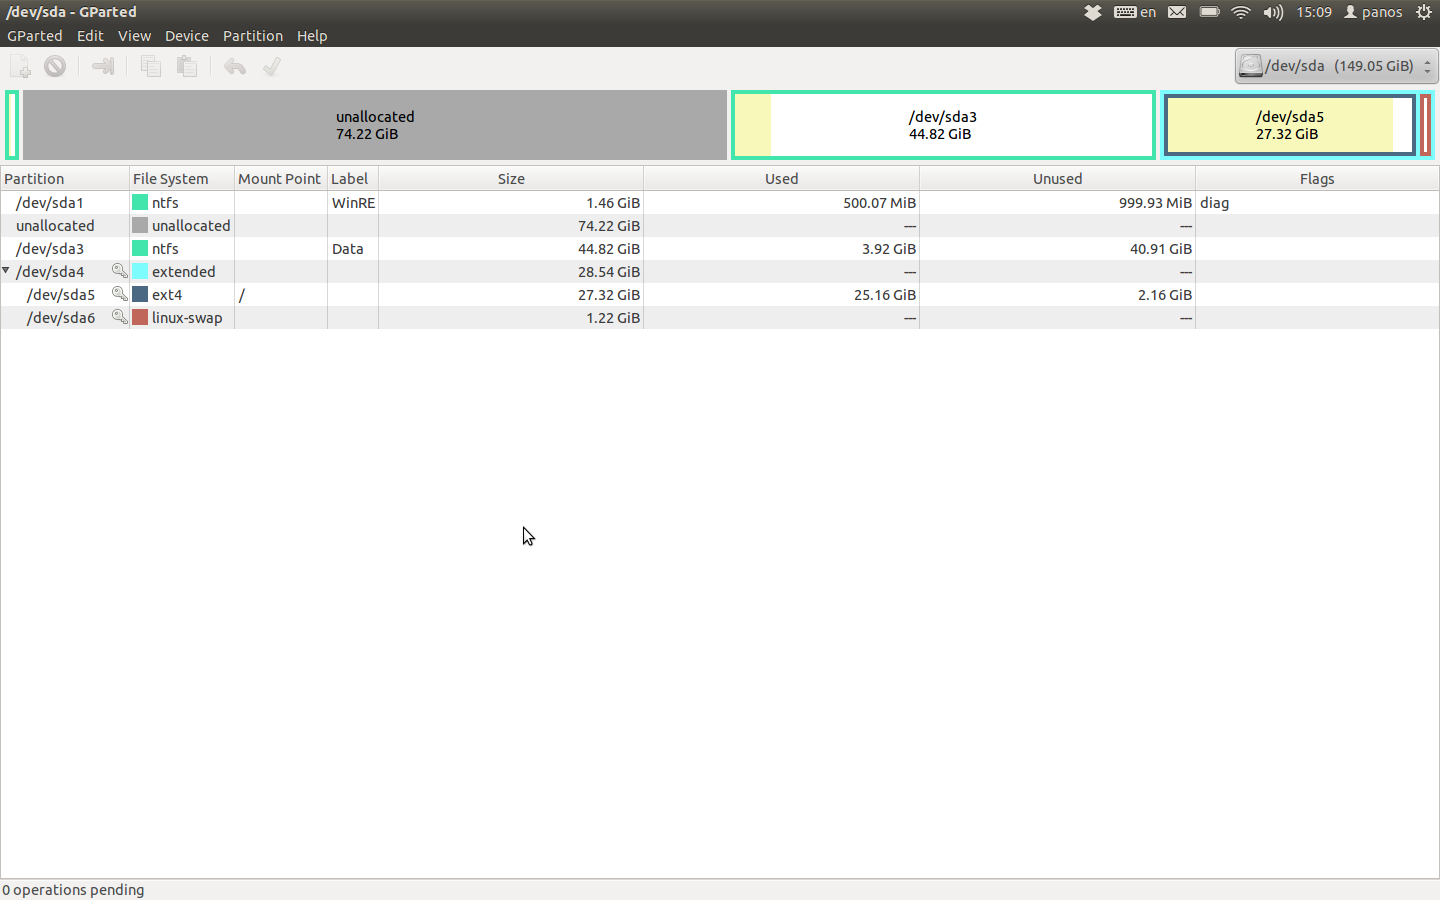Open the panos user menu
The height and width of the screenshot is (900, 1440).
[1373, 12]
